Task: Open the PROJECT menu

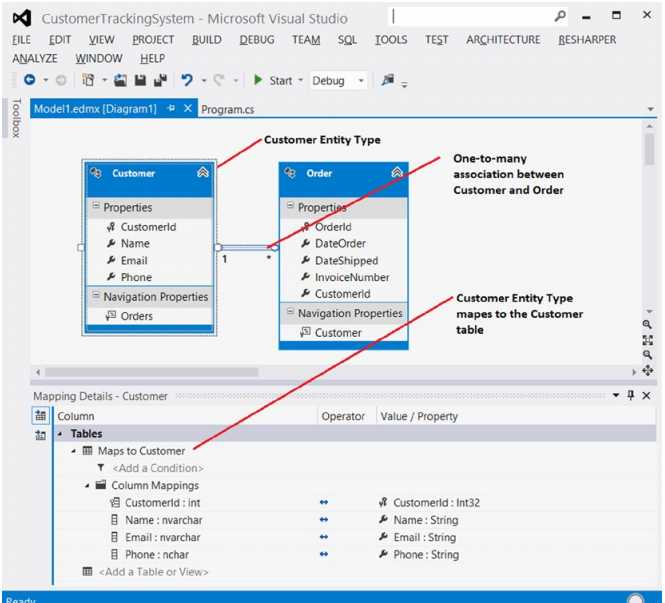Action: [153, 40]
